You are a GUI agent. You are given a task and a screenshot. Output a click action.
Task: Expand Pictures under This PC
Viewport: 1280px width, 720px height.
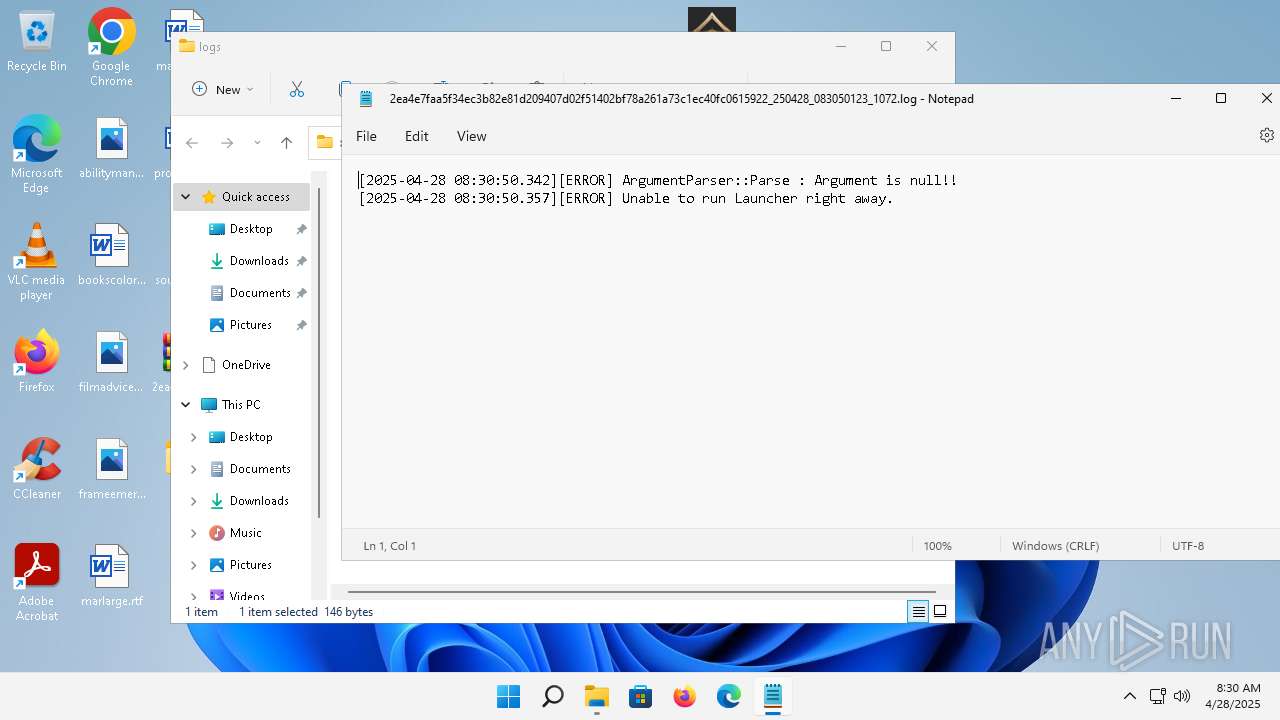click(x=193, y=565)
